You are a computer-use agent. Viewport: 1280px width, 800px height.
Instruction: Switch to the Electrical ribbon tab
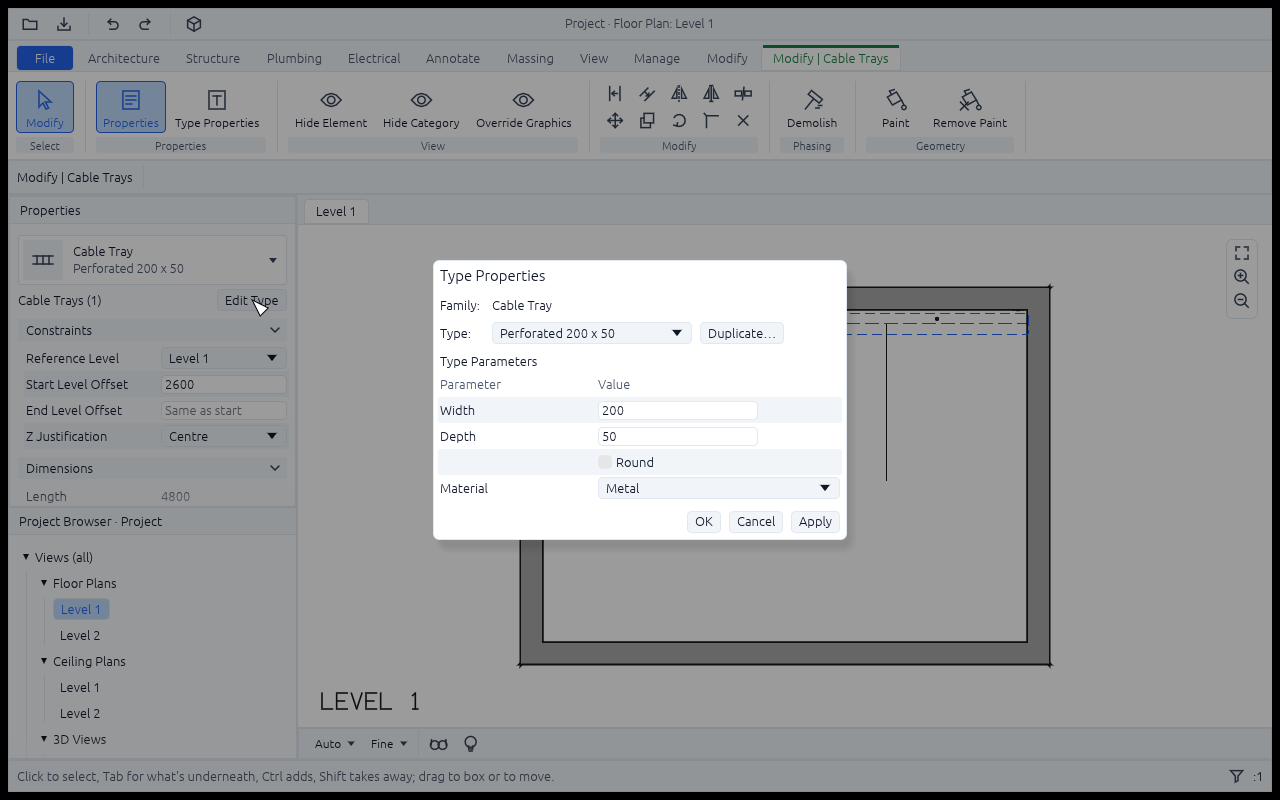pos(374,58)
